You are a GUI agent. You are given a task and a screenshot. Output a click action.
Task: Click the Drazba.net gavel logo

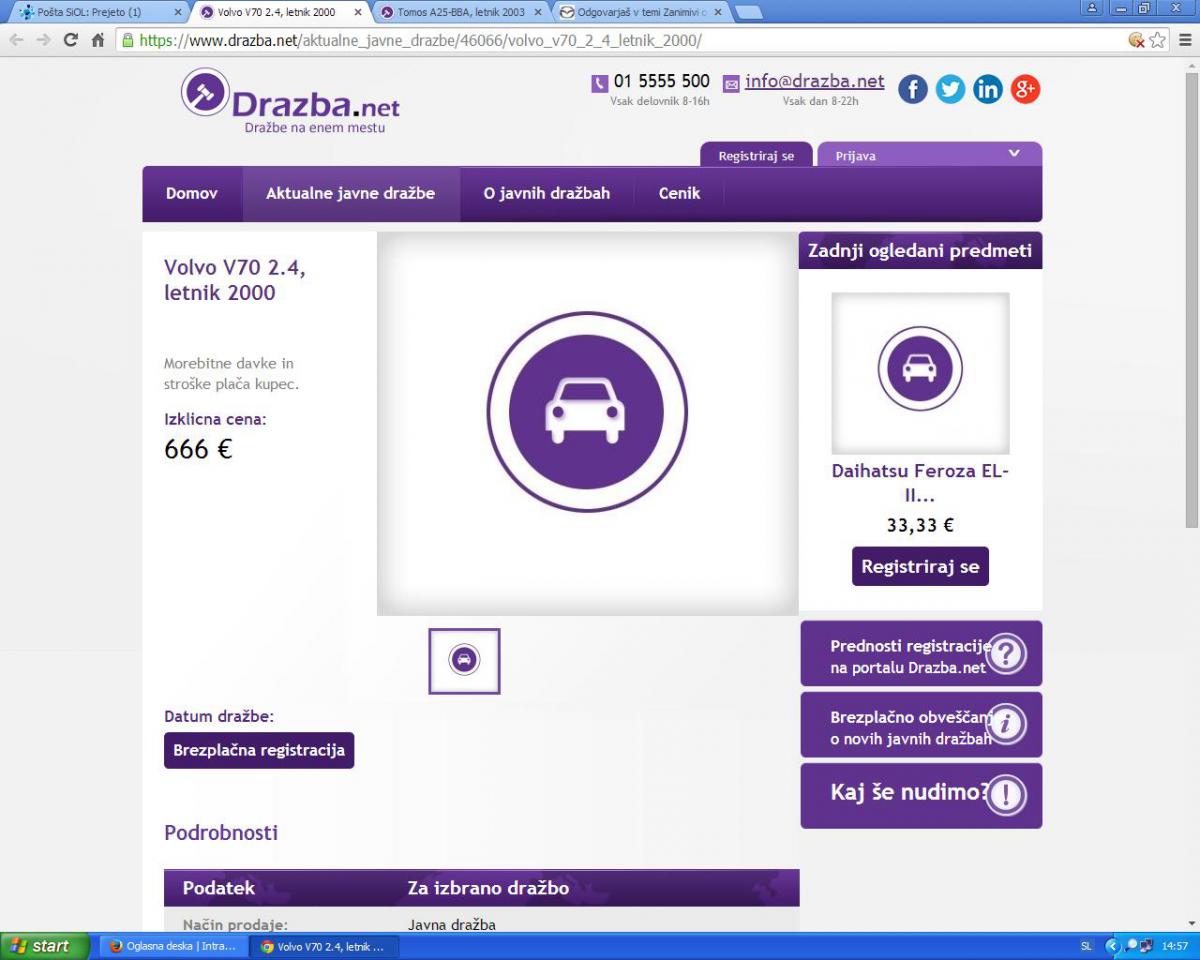point(205,92)
